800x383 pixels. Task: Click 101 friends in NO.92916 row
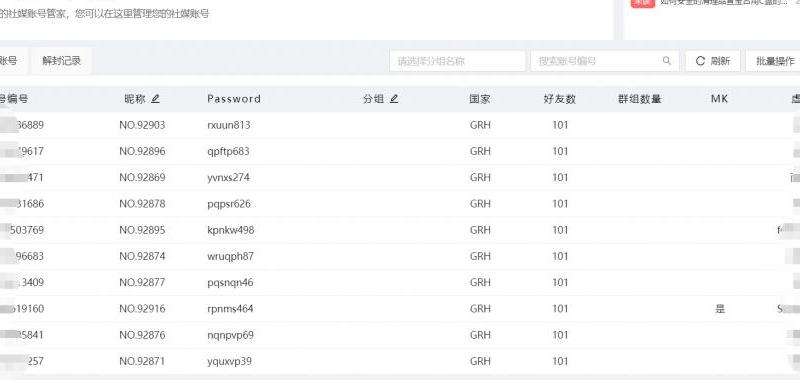pos(560,309)
